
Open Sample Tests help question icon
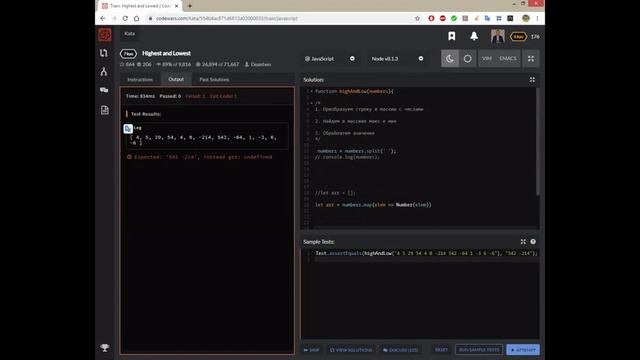[x=533, y=242]
